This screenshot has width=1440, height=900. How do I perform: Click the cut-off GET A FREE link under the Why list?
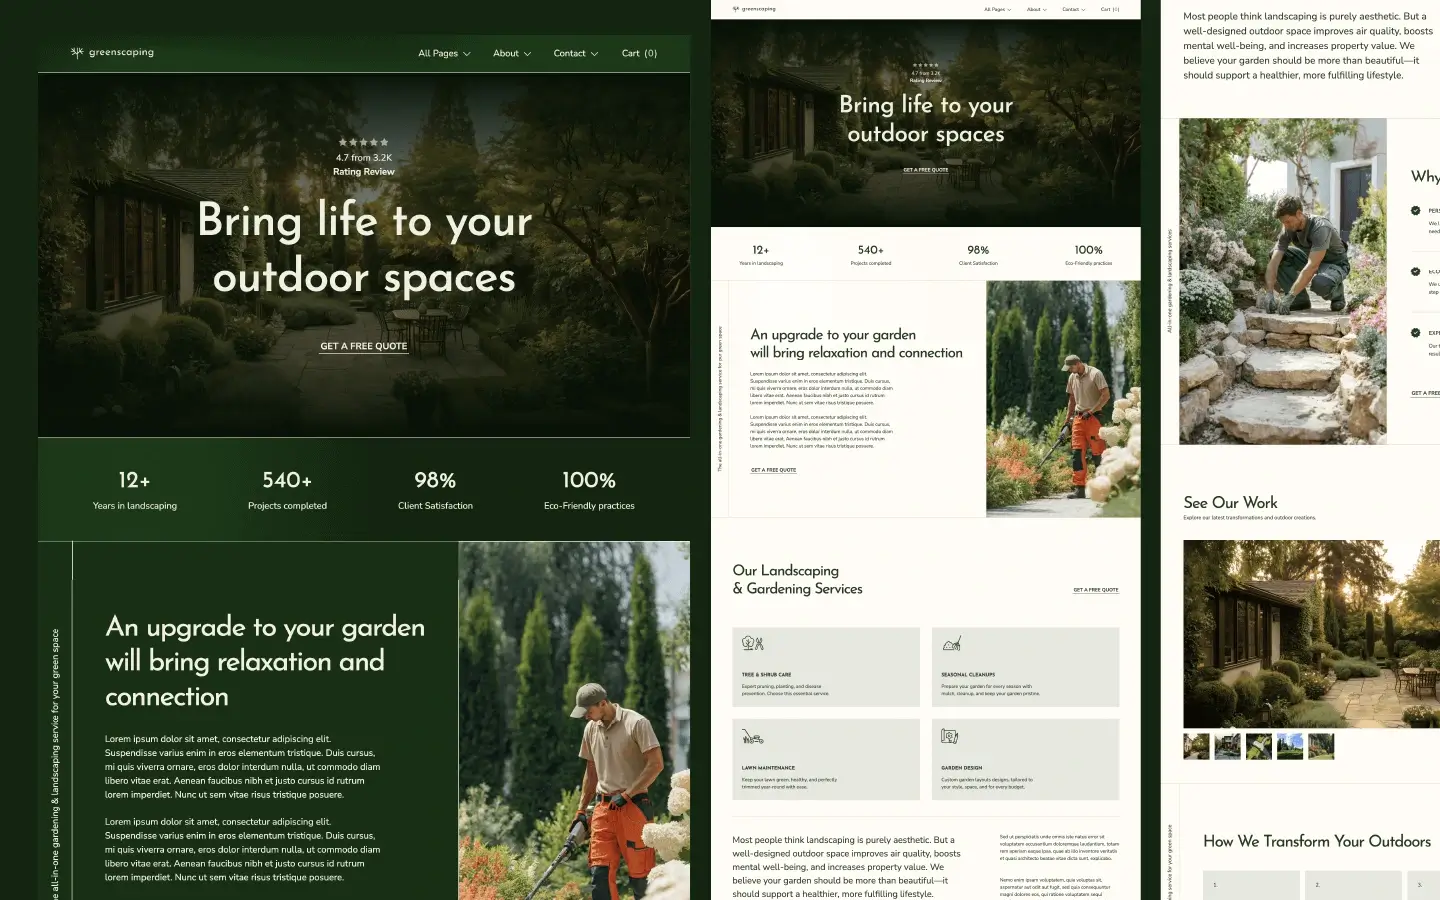point(1425,393)
